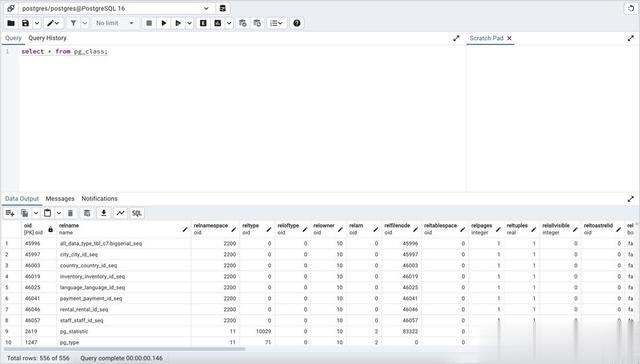Click the Rollback transaction icon

point(257,23)
